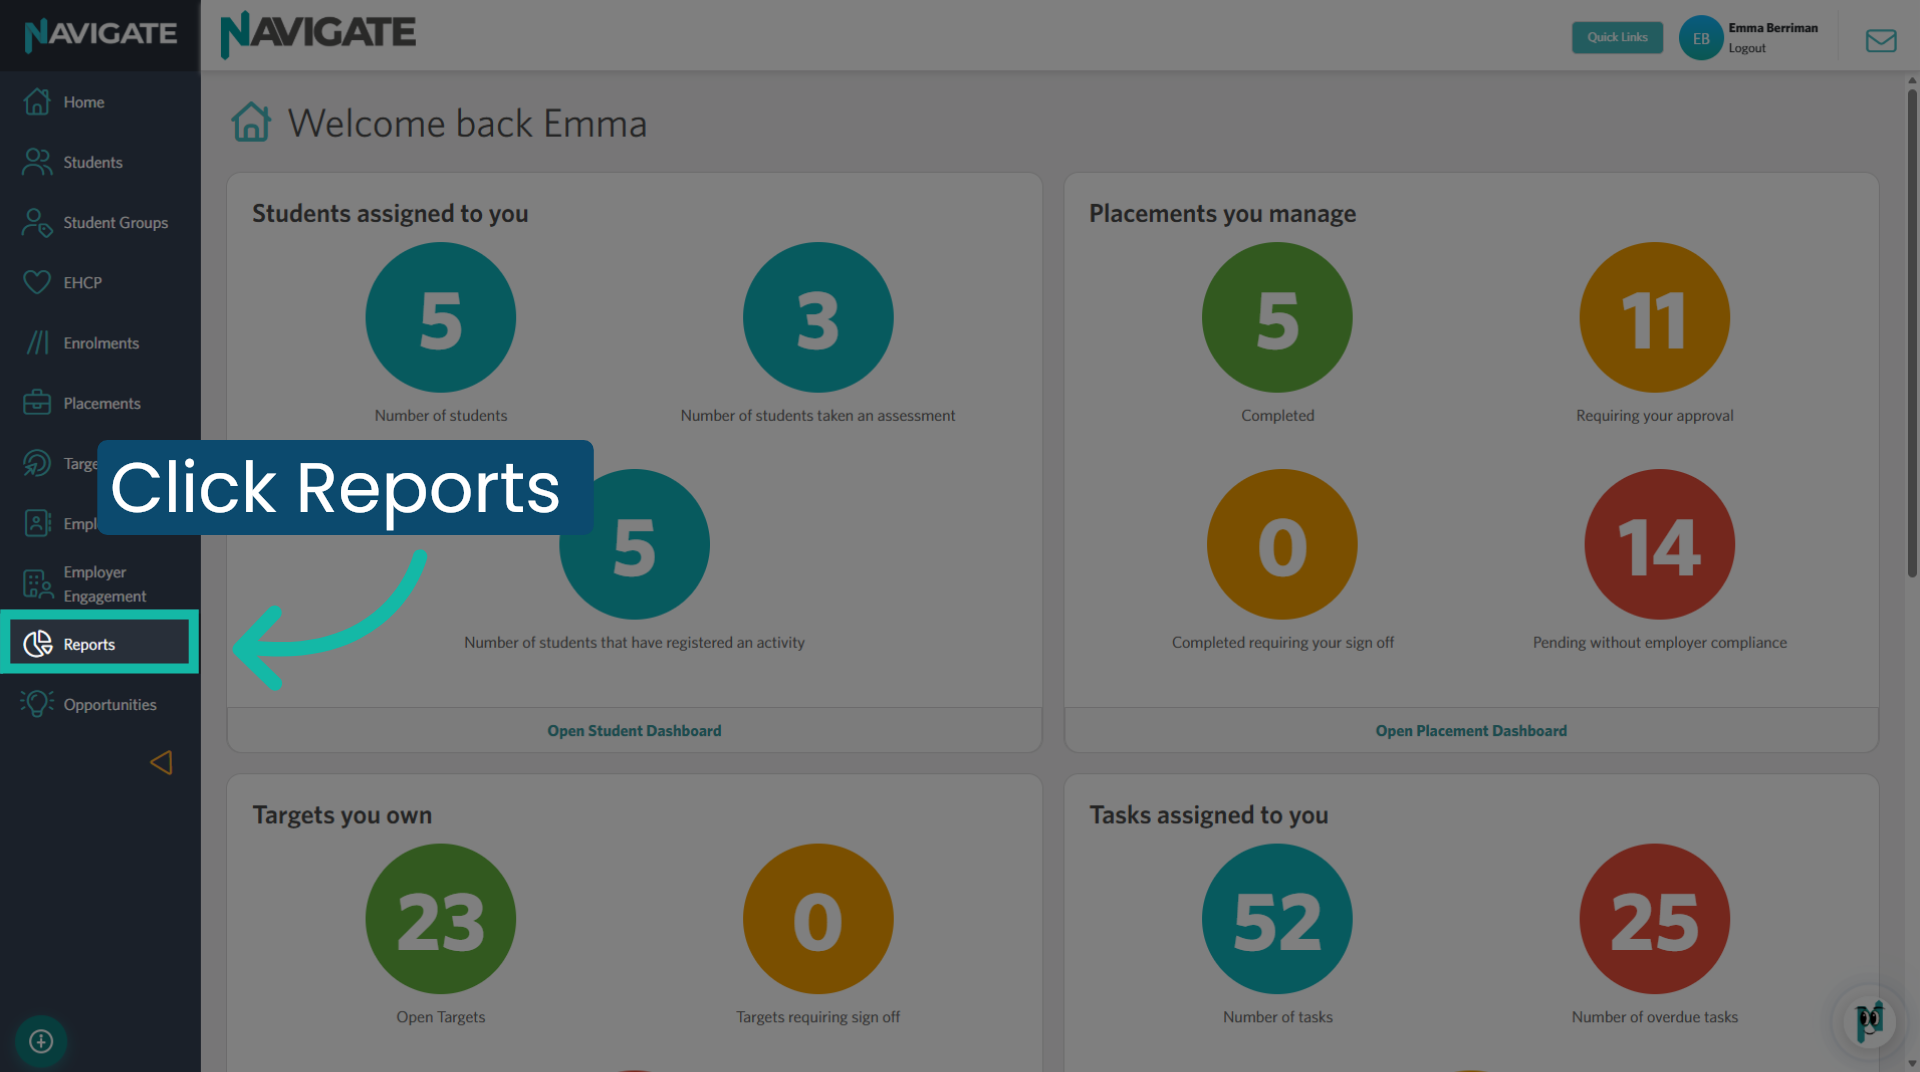This screenshot has width=1920, height=1072.
Task: Open Employer Engagement menu item
Action: click(100, 584)
